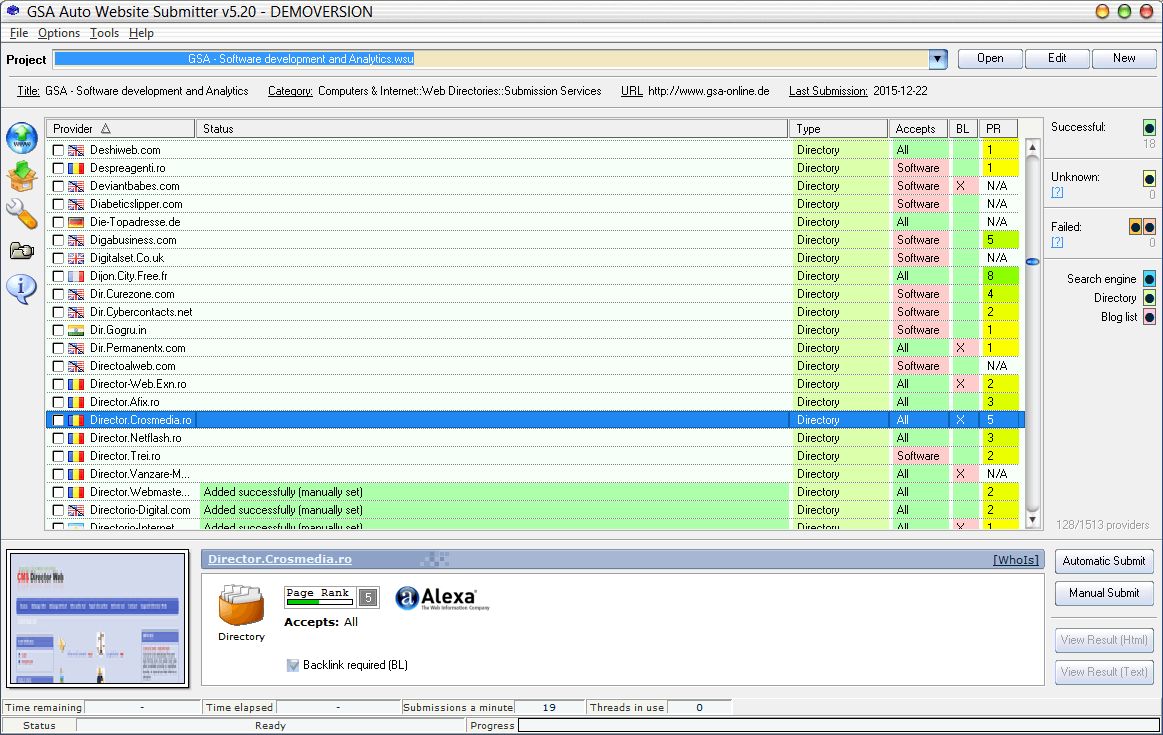
Task: Open the wrench tools sidebar icon
Action: pyautogui.click(x=22, y=214)
